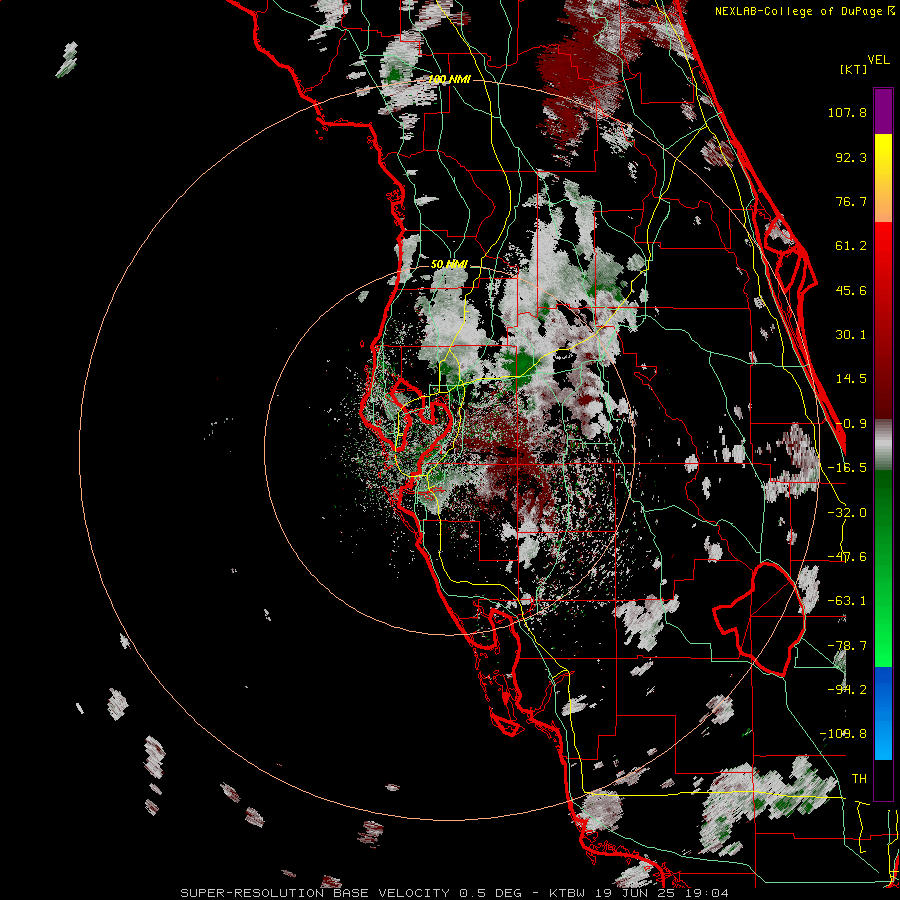Screen dimensions: 900x900
Task: Click the 50 NMI range ring label
Action: [449, 265]
